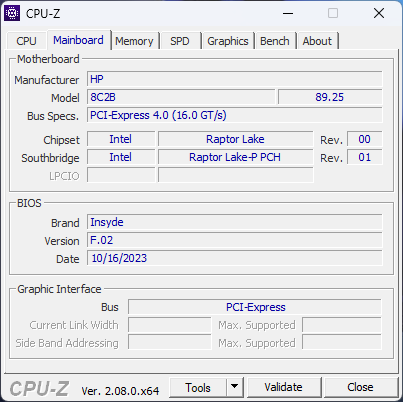Show the About tab
Image resolution: width=403 pixels, height=402 pixels.
point(317,41)
